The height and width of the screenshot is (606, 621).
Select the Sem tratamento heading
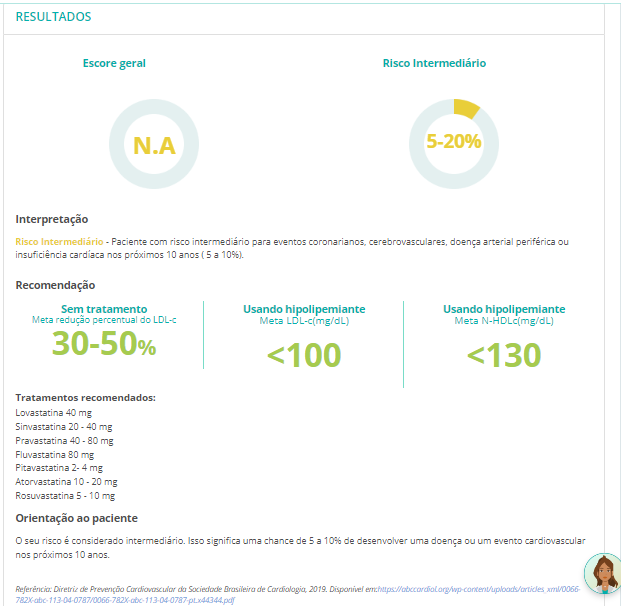[104, 309]
